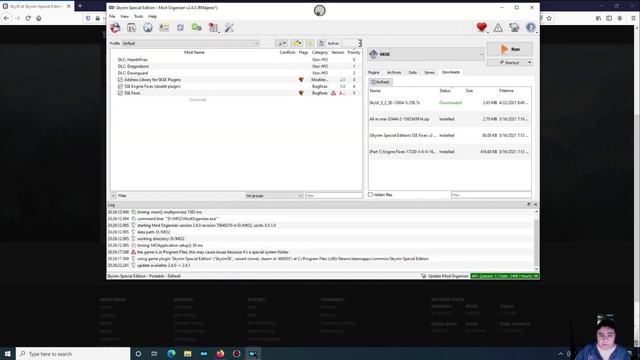Click the mod list wrench actions button
The height and width of the screenshot is (360, 640).
click(281, 43)
